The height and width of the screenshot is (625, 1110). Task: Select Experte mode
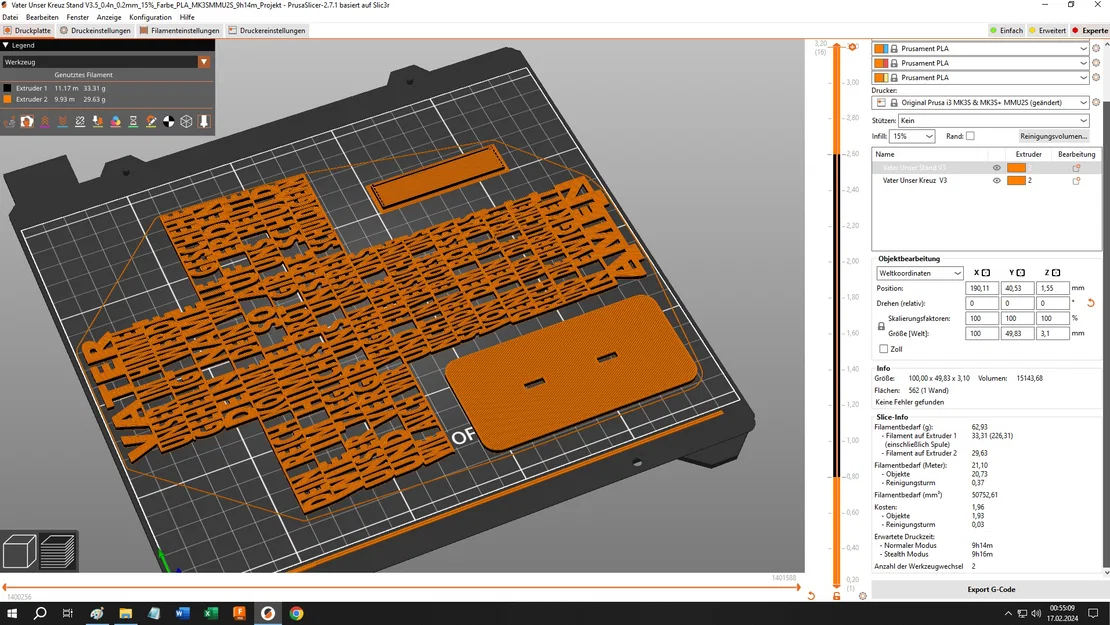1089,30
